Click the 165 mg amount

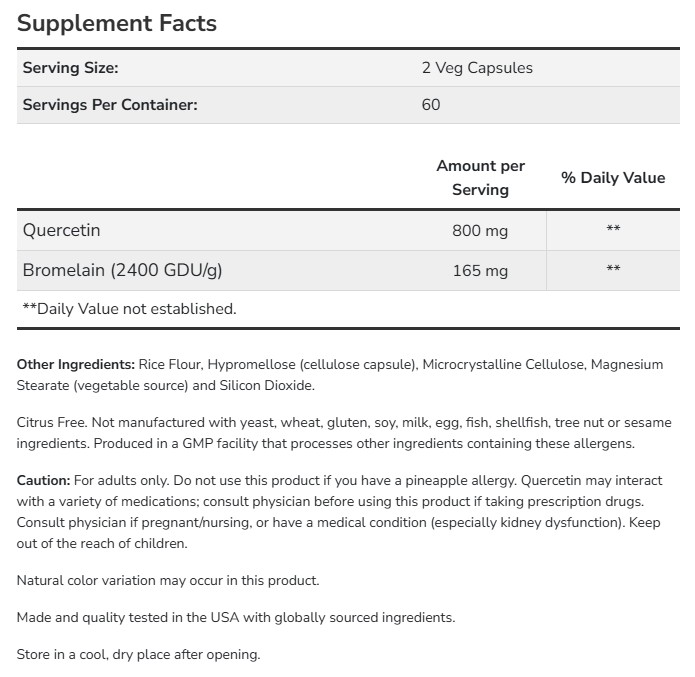tap(480, 270)
